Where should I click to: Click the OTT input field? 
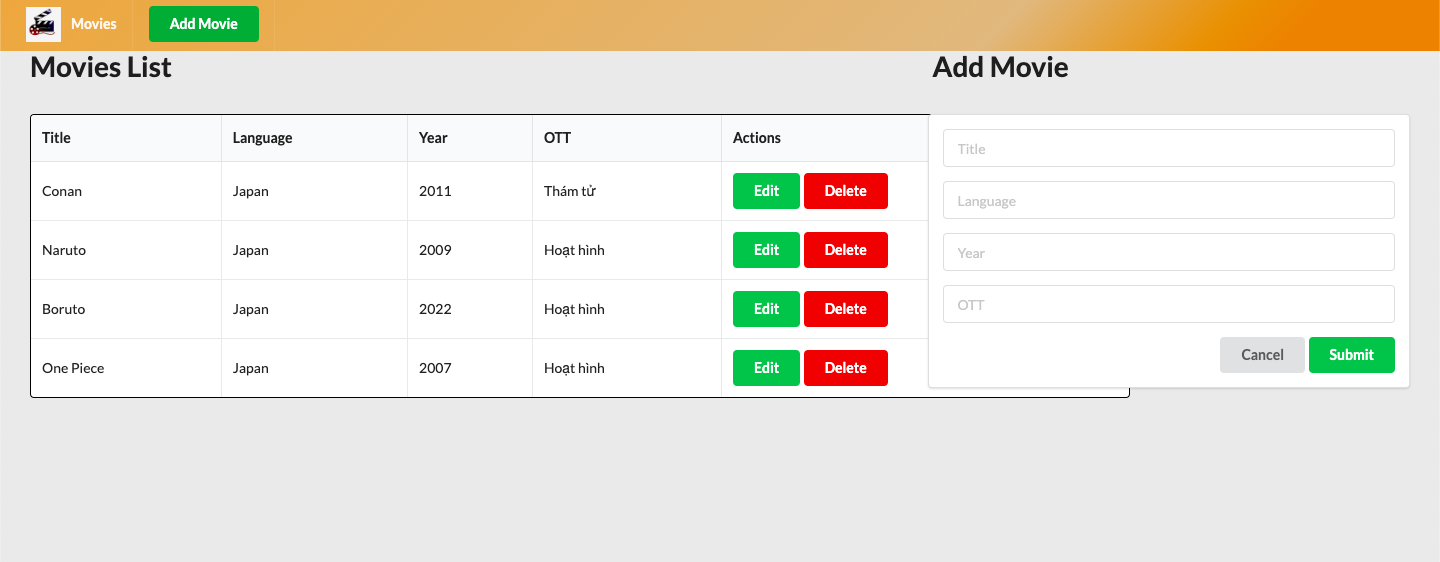pyautogui.click(x=1168, y=305)
